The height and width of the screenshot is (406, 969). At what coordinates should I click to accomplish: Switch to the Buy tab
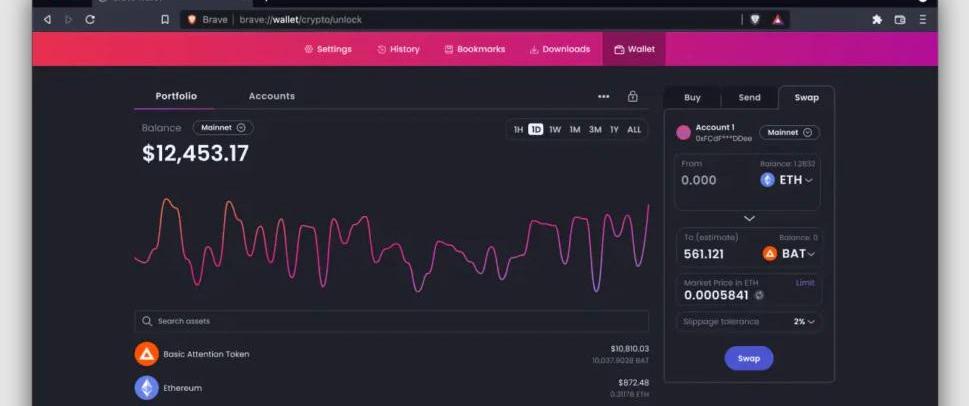tap(692, 98)
